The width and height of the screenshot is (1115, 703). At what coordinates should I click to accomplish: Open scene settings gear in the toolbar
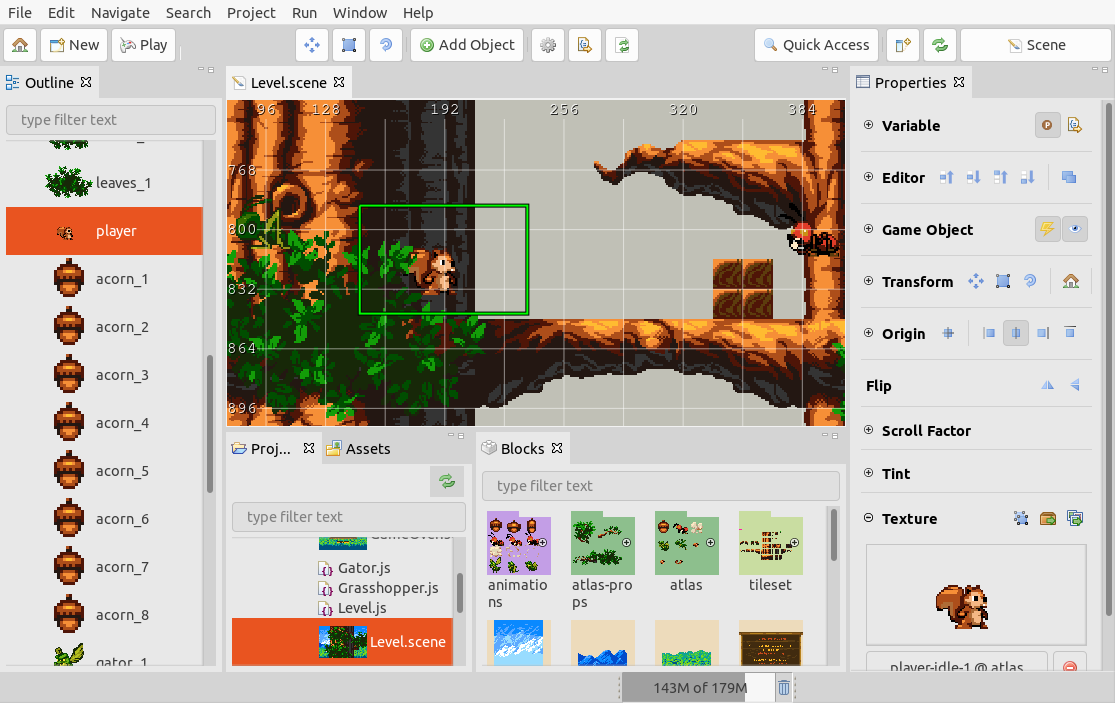(x=548, y=45)
